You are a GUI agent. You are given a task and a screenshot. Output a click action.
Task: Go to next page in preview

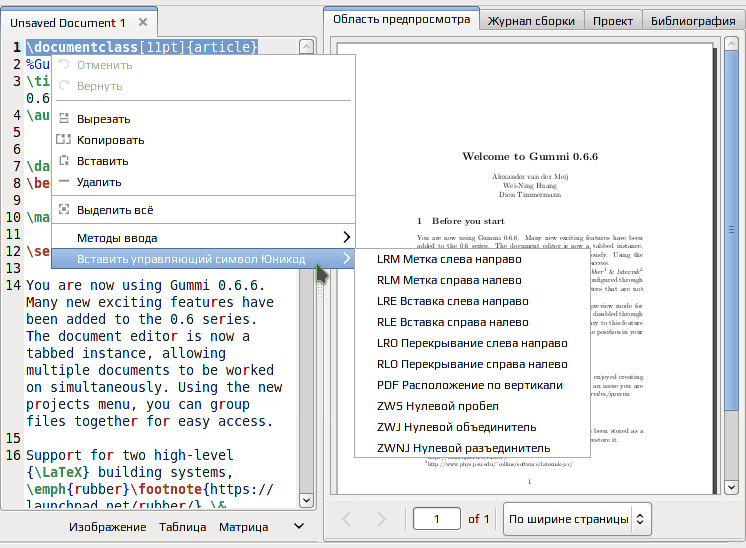[382, 519]
